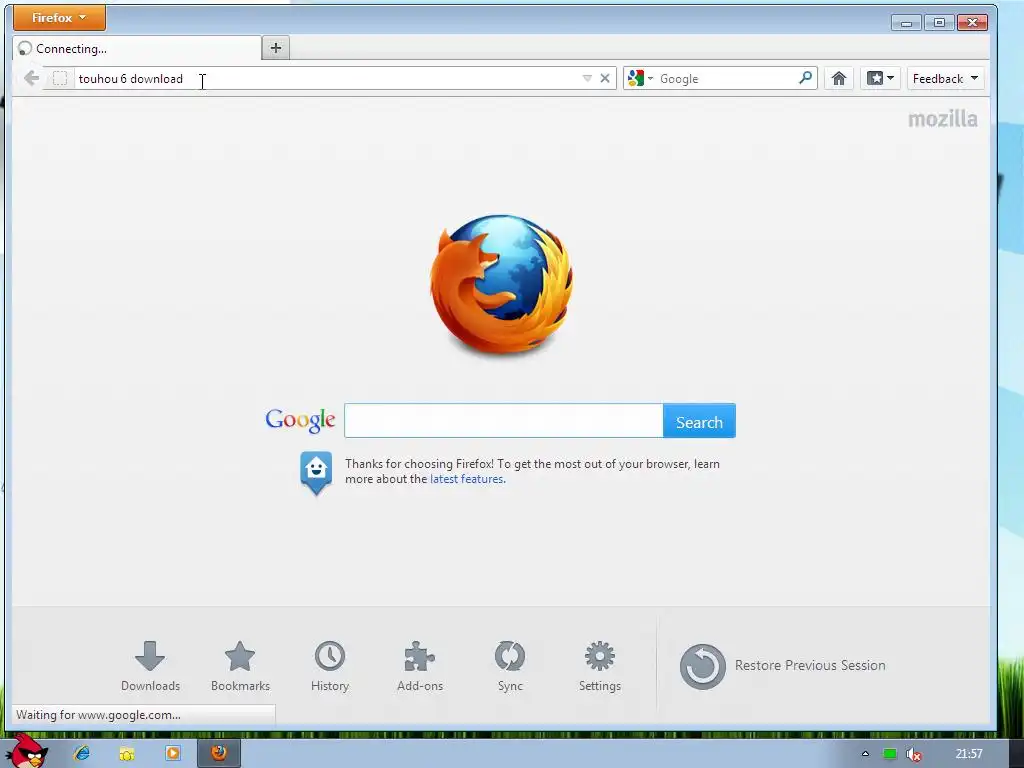Open the search engine selector dropdown
Image resolution: width=1024 pixels, height=768 pixels.
(x=640, y=78)
